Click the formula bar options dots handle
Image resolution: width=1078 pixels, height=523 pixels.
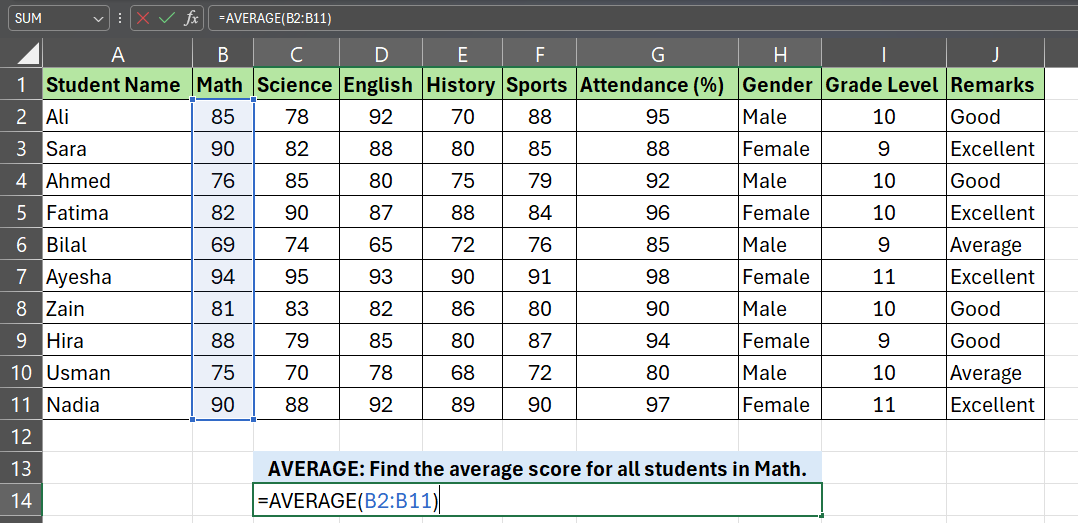point(120,19)
